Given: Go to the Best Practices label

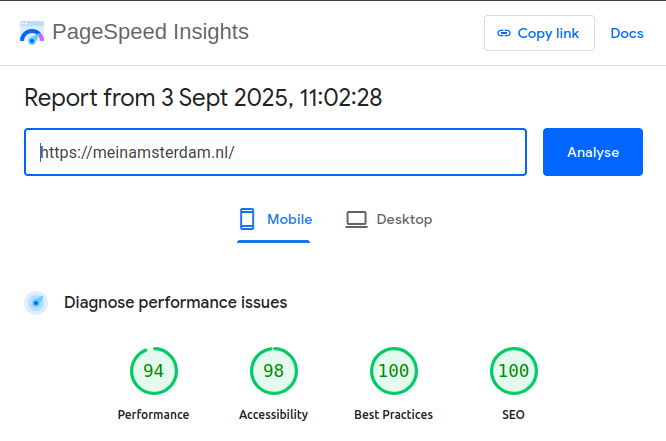Looking at the screenshot, I should tap(393, 414).
